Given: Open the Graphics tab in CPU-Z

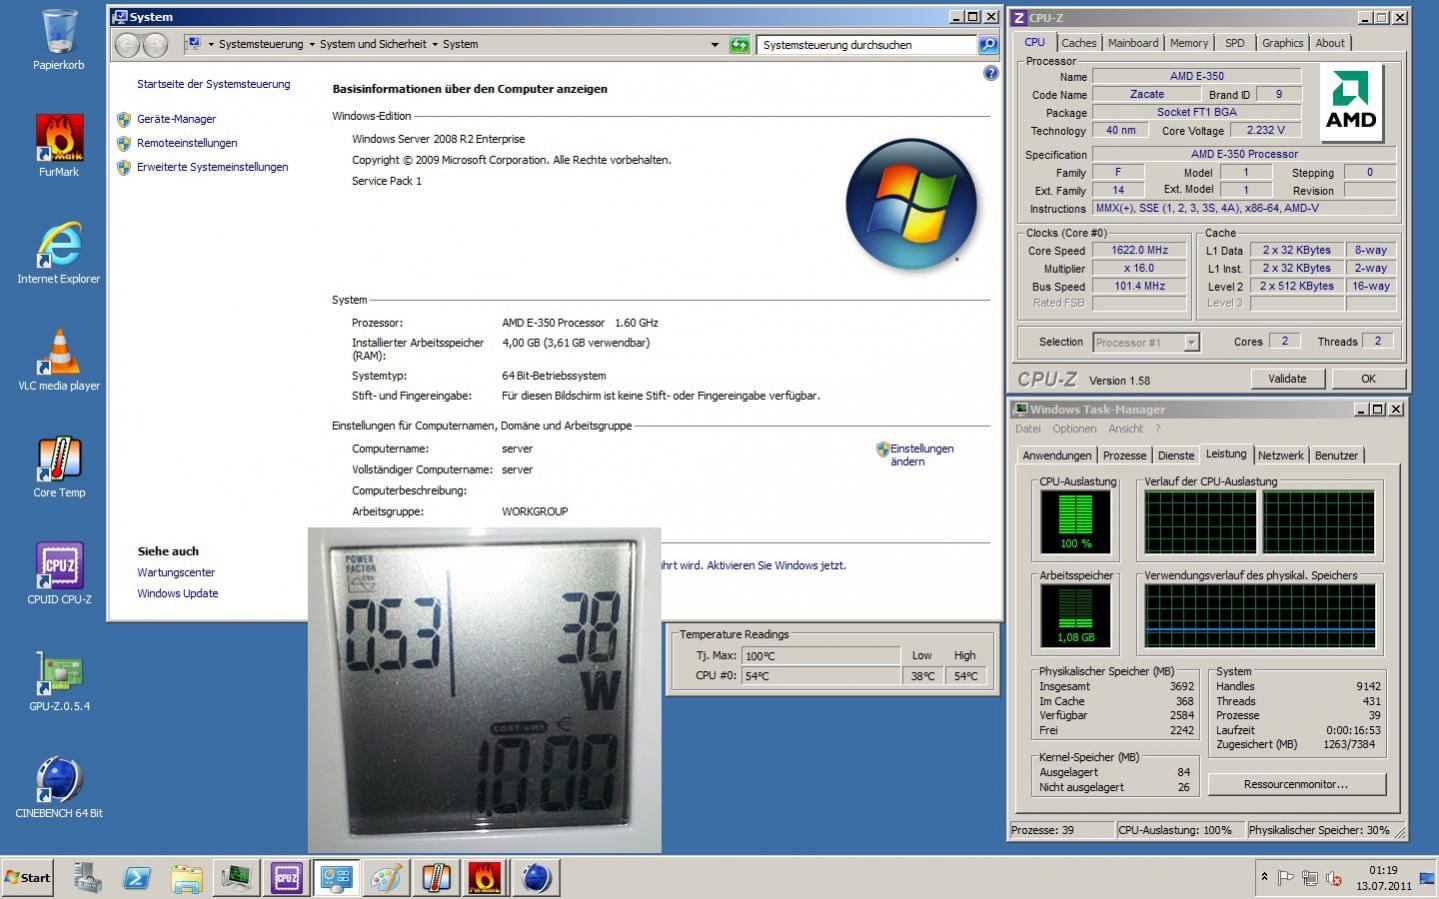Looking at the screenshot, I should [1282, 43].
